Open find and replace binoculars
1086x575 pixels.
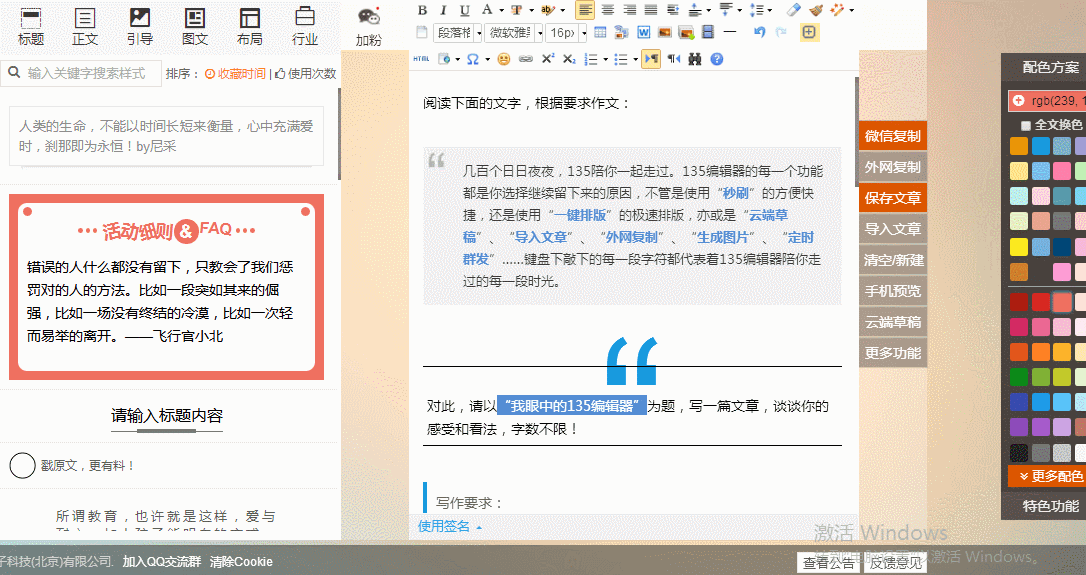click(x=695, y=59)
